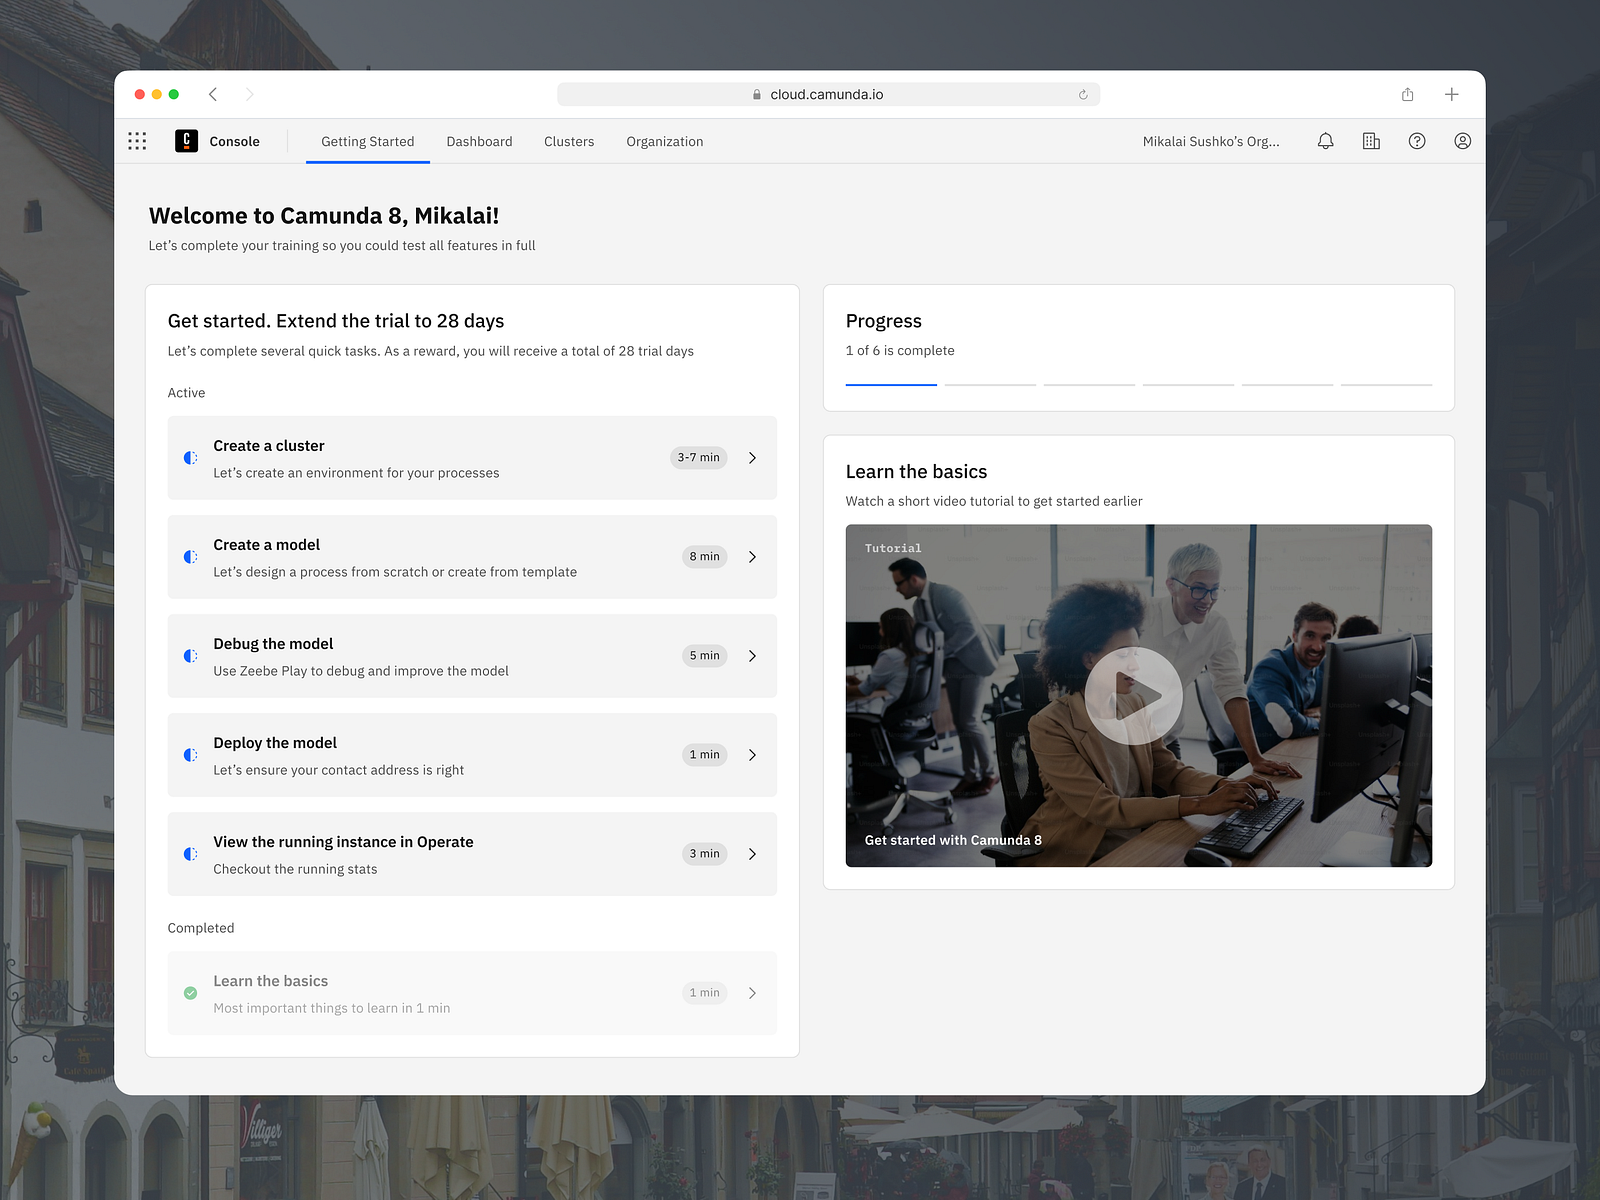This screenshot has height=1200, width=1600.
Task: Expand the Create a model task chevron
Action: click(752, 557)
